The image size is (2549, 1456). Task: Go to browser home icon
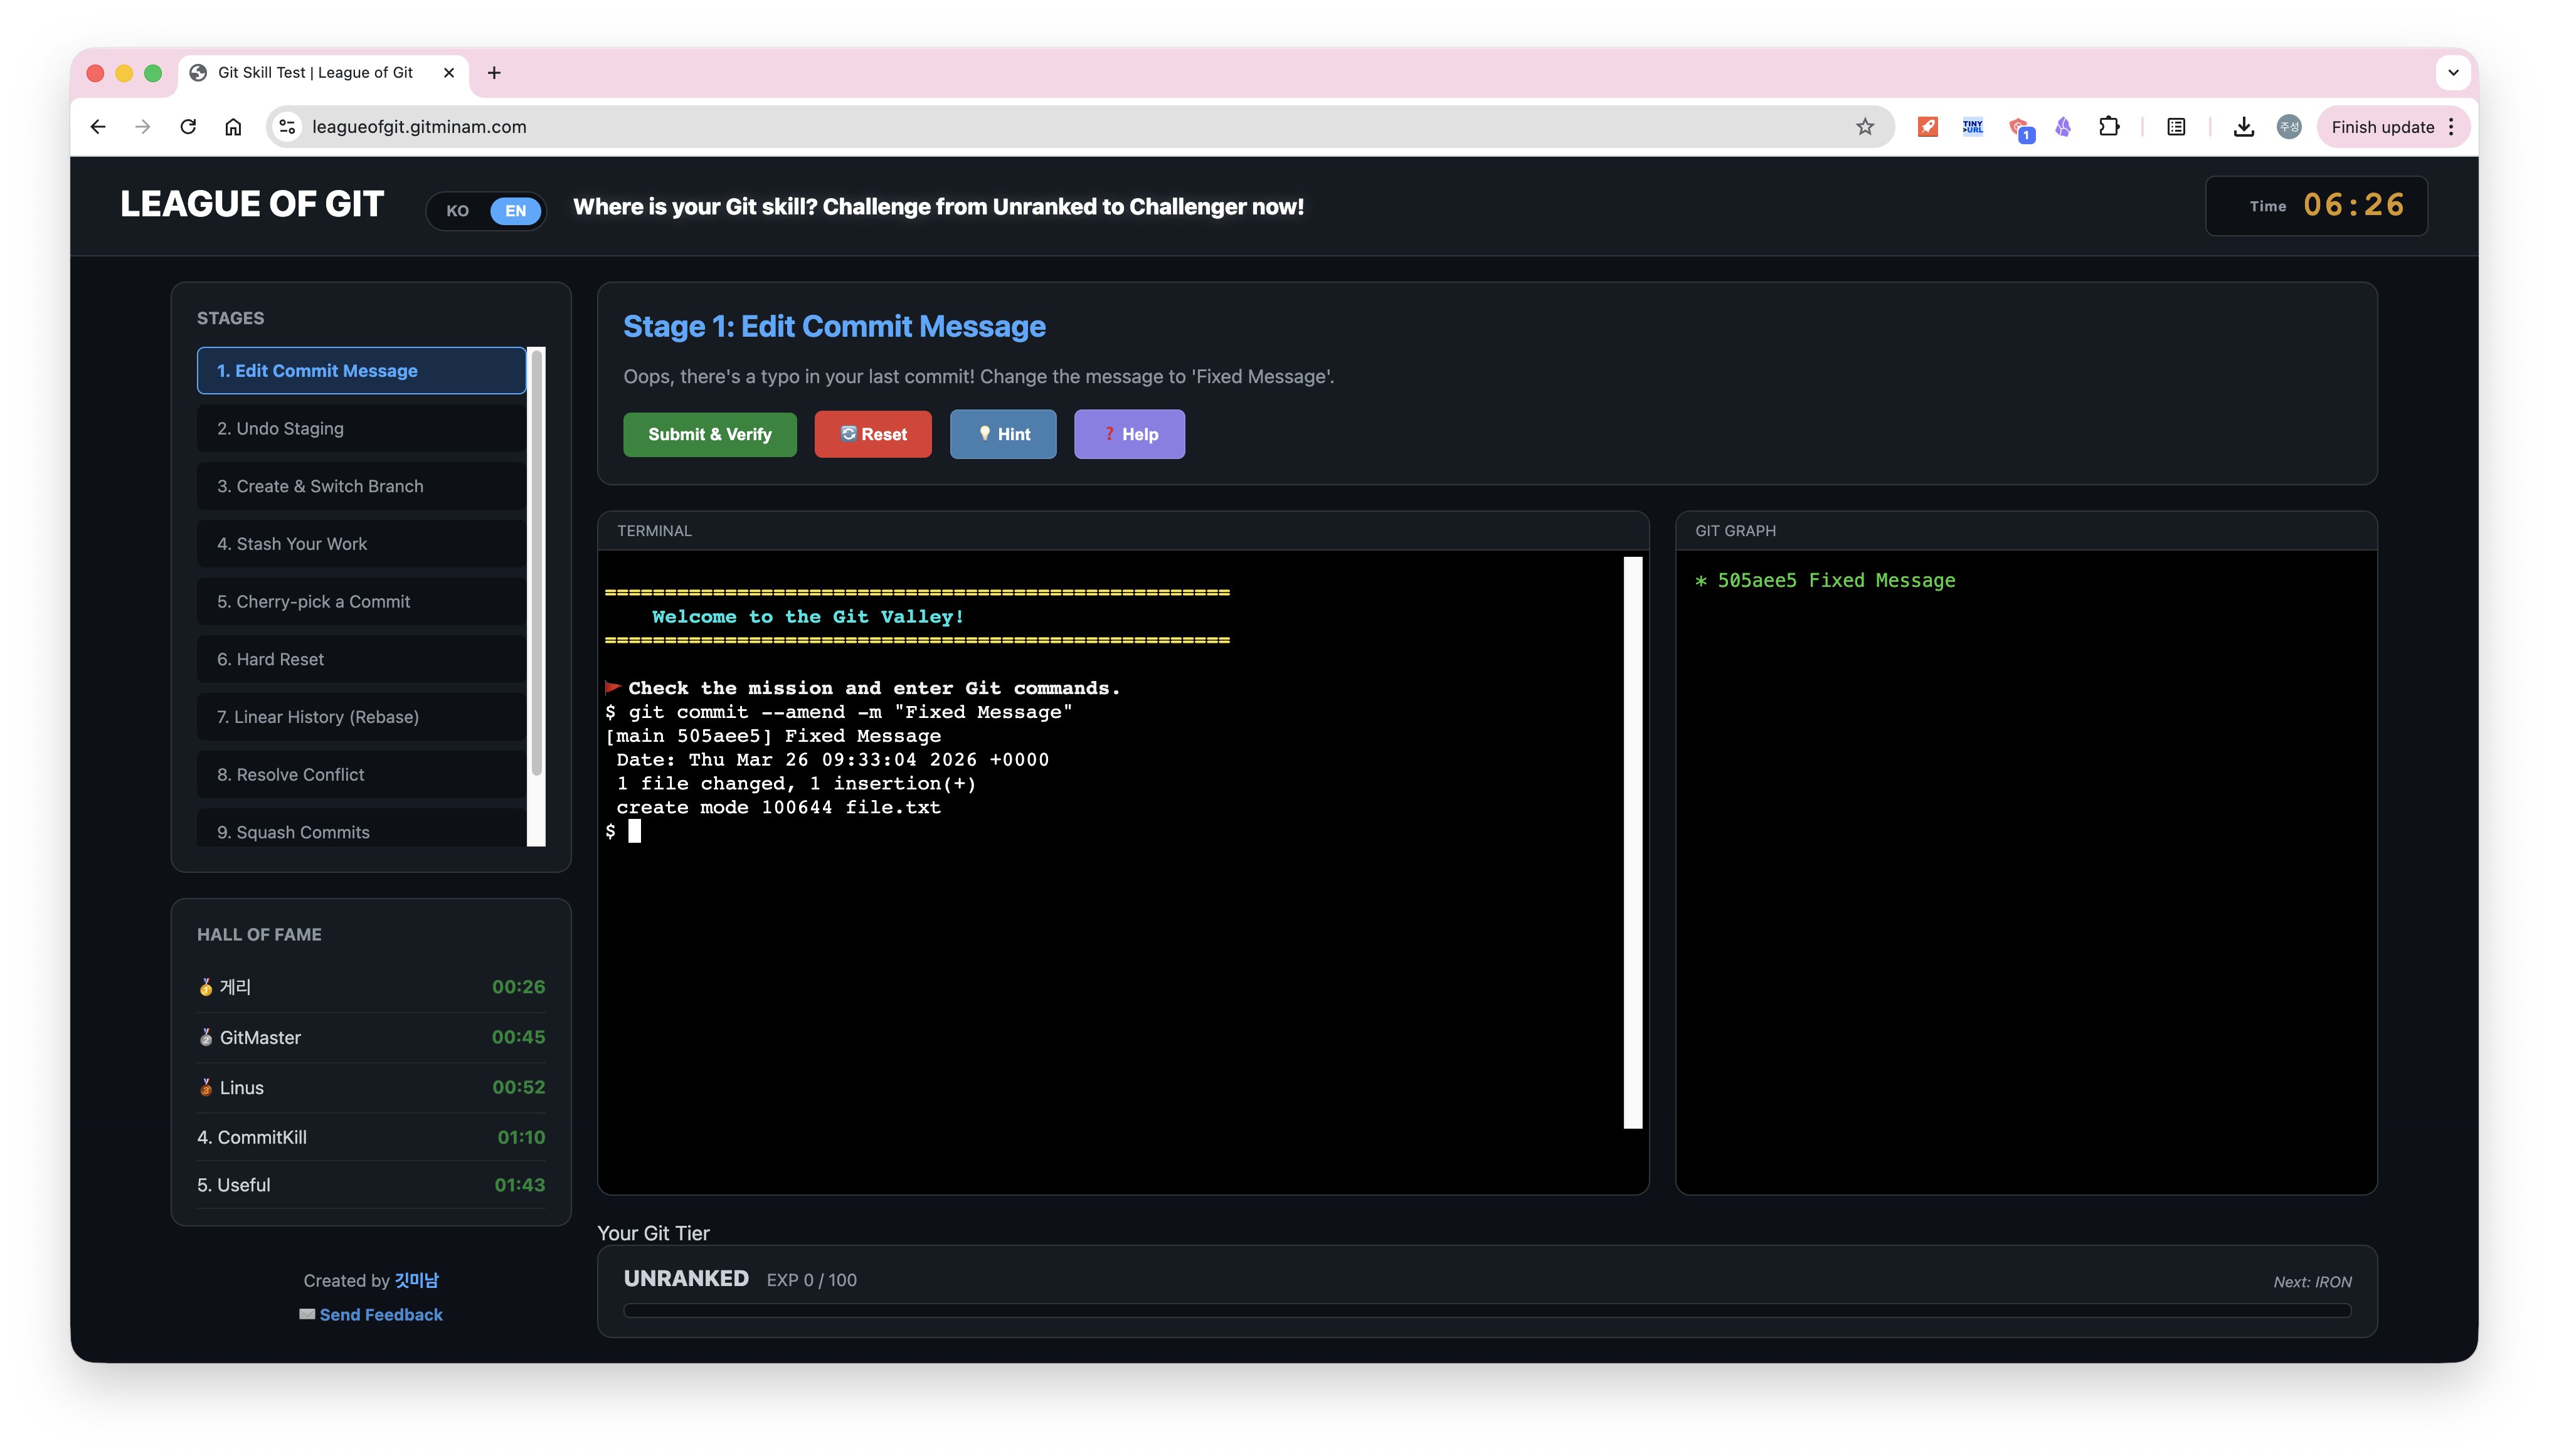[233, 127]
